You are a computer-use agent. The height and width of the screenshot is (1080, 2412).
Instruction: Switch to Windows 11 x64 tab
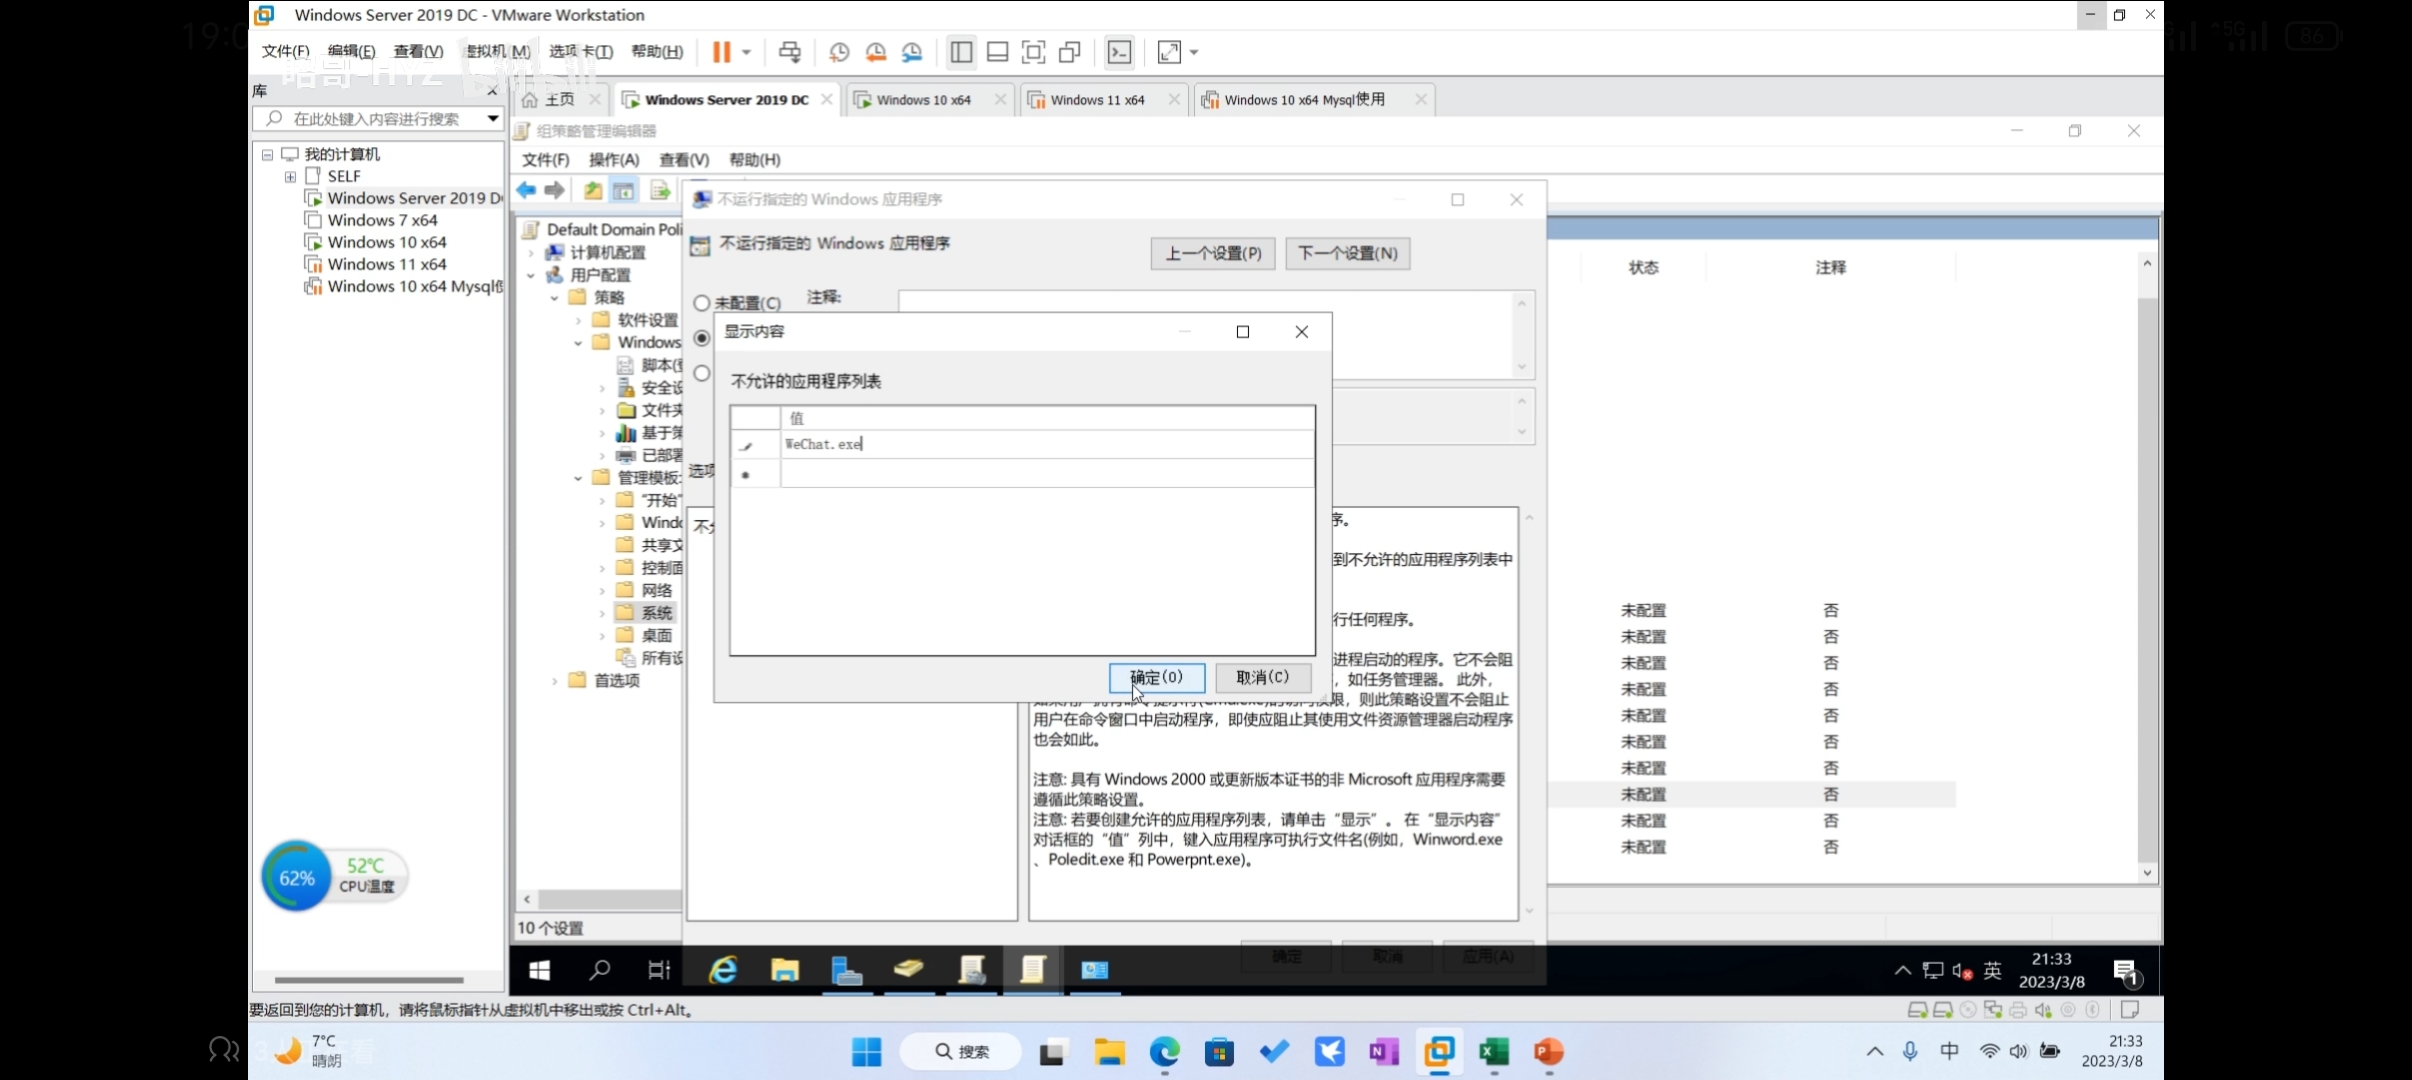pos(1097,100)
